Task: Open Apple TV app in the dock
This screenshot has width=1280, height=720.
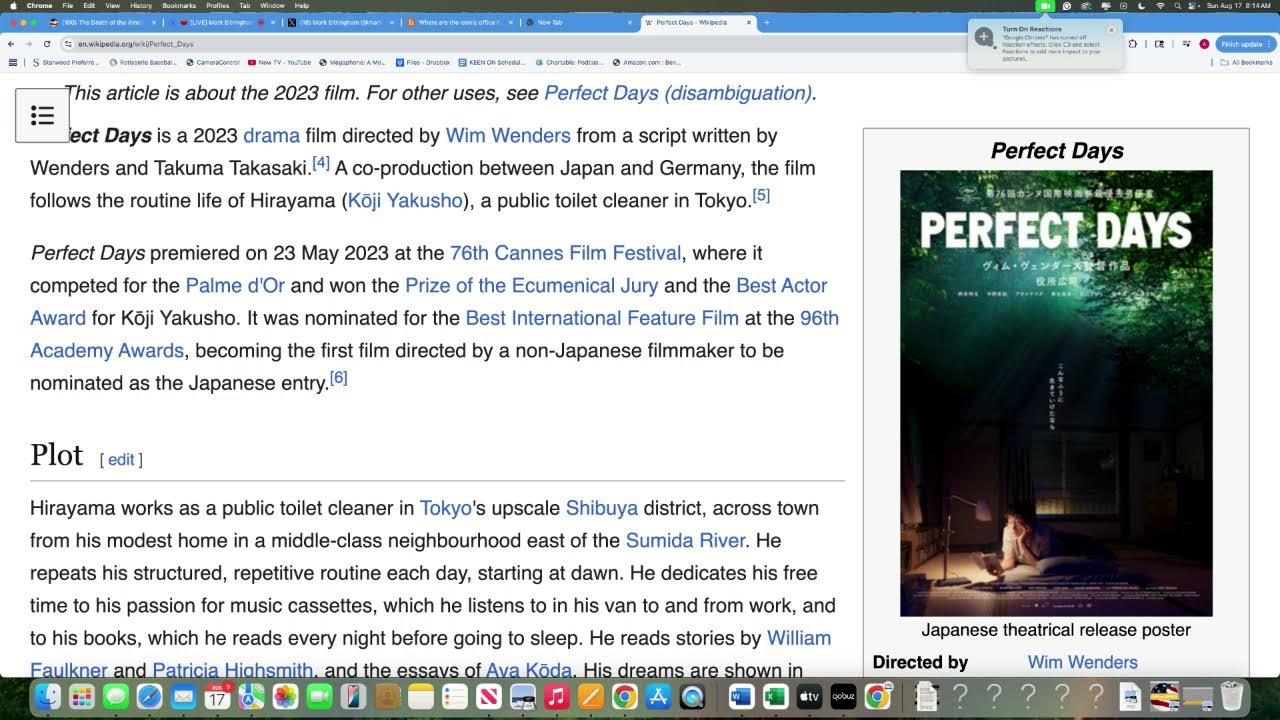Action: pos(809,696)
